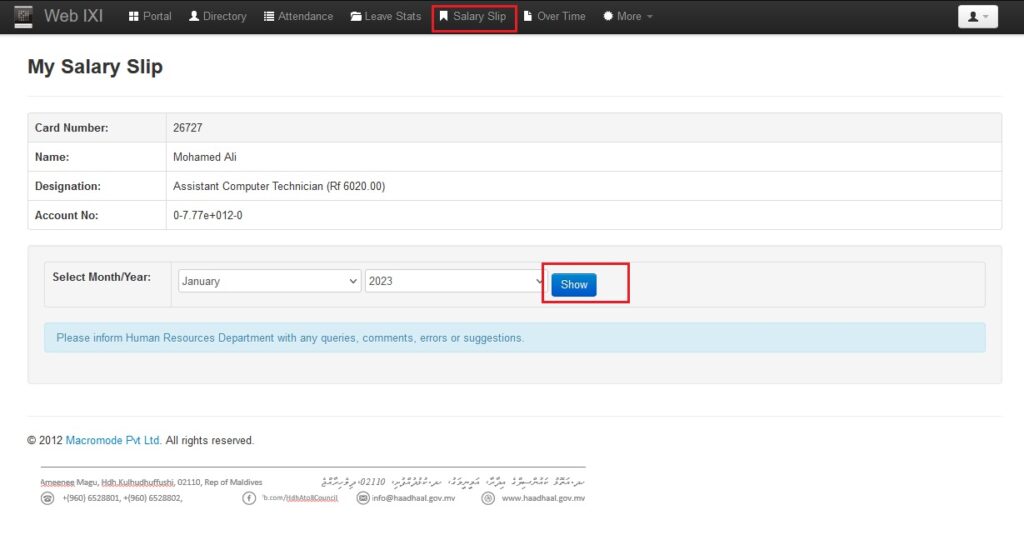
Task: Click the Directory person icon
Action: pyautogui.click(x=194, y=17)
